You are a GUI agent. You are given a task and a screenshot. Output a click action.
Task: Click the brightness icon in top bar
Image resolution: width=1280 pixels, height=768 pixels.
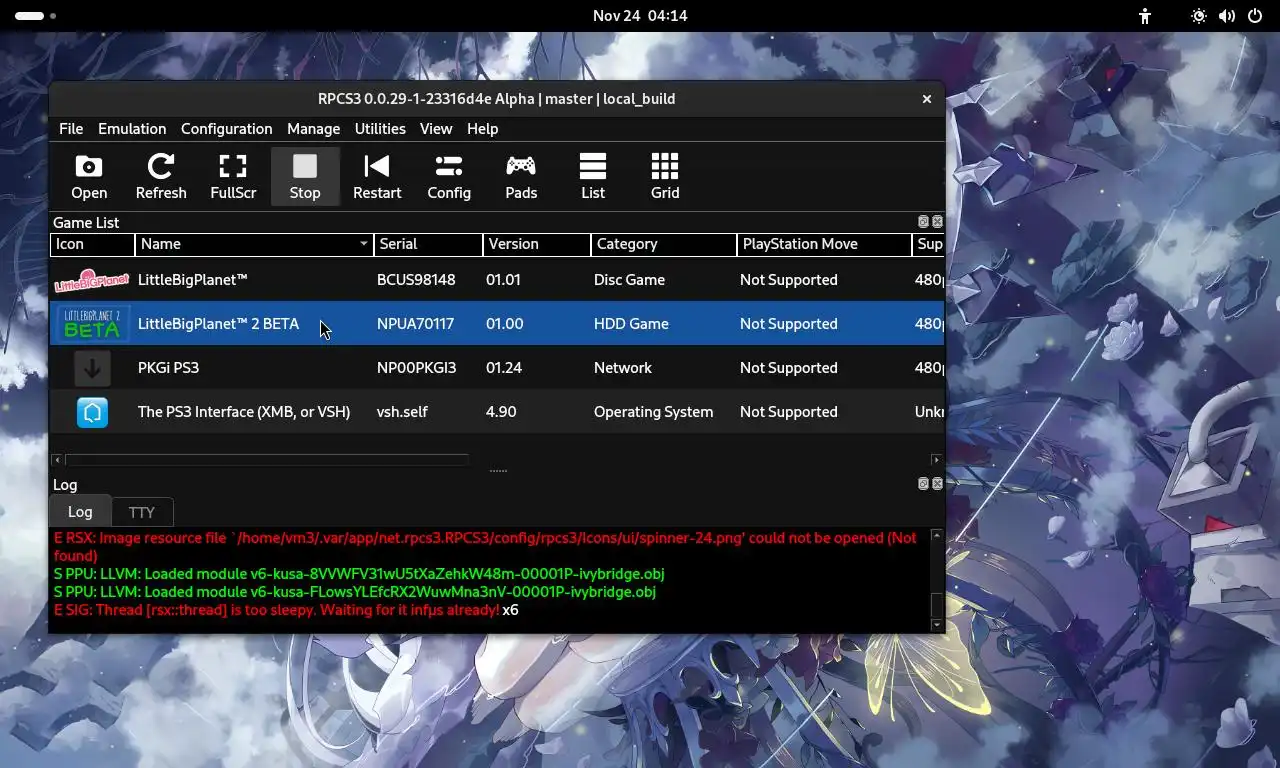coord(1199,16)
